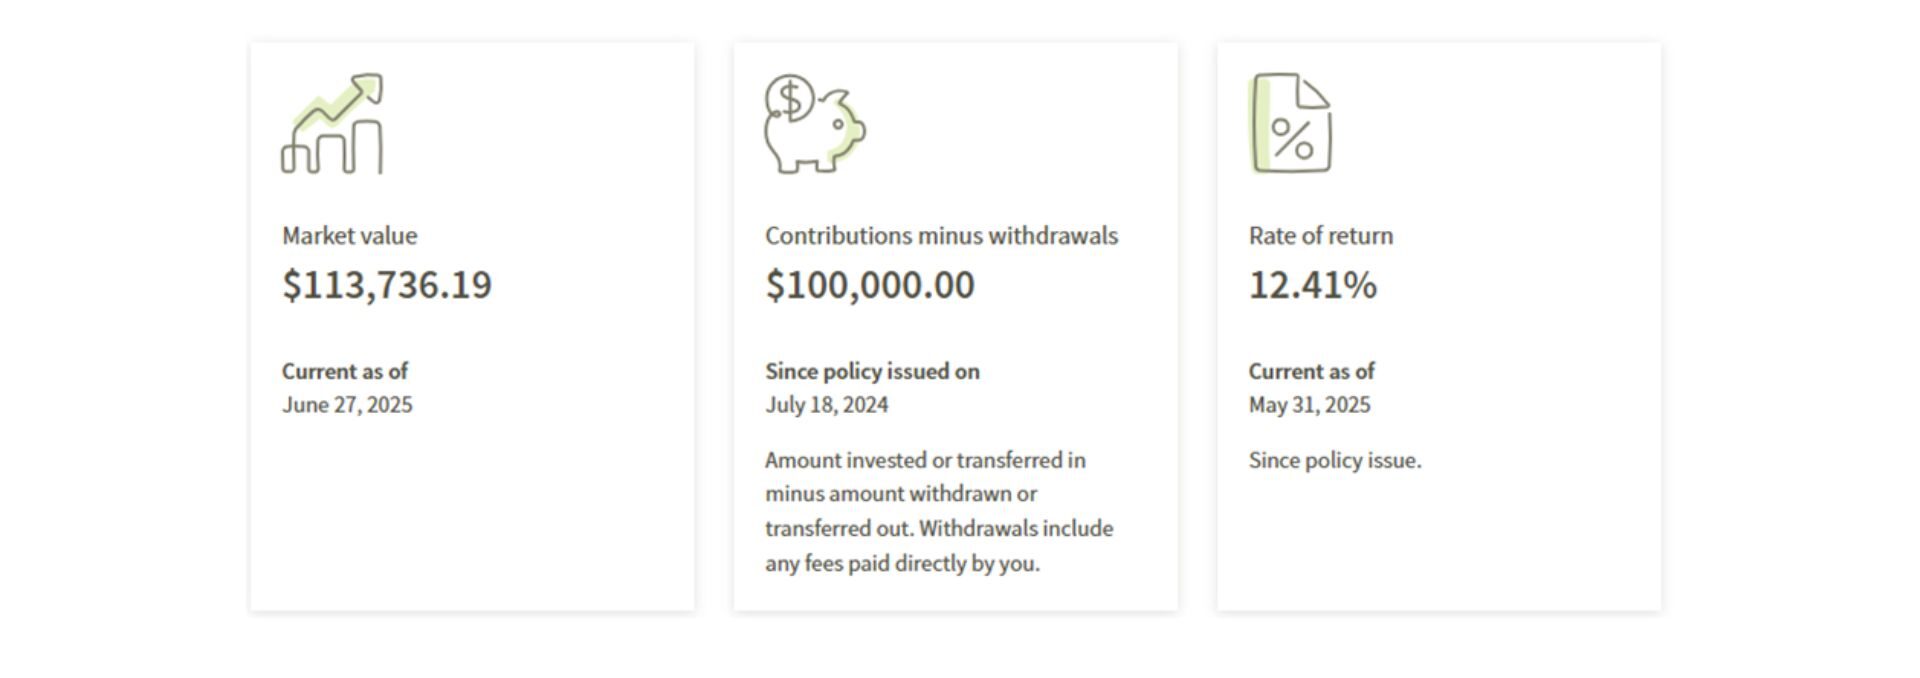This screenshot has height=678, width=1920.
Task: Click the June 27, 2025 date
Action: (x=347, y=405)
